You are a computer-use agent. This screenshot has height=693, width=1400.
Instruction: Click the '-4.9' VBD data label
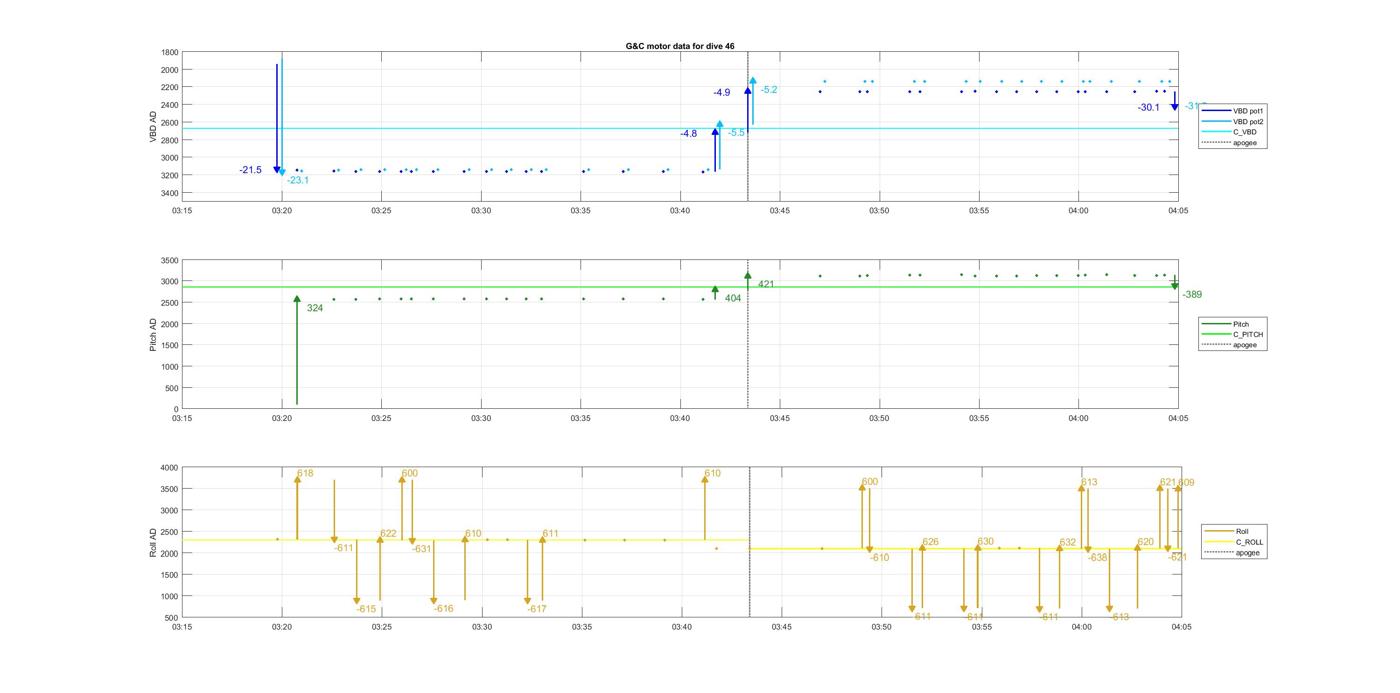click(722, 92)
